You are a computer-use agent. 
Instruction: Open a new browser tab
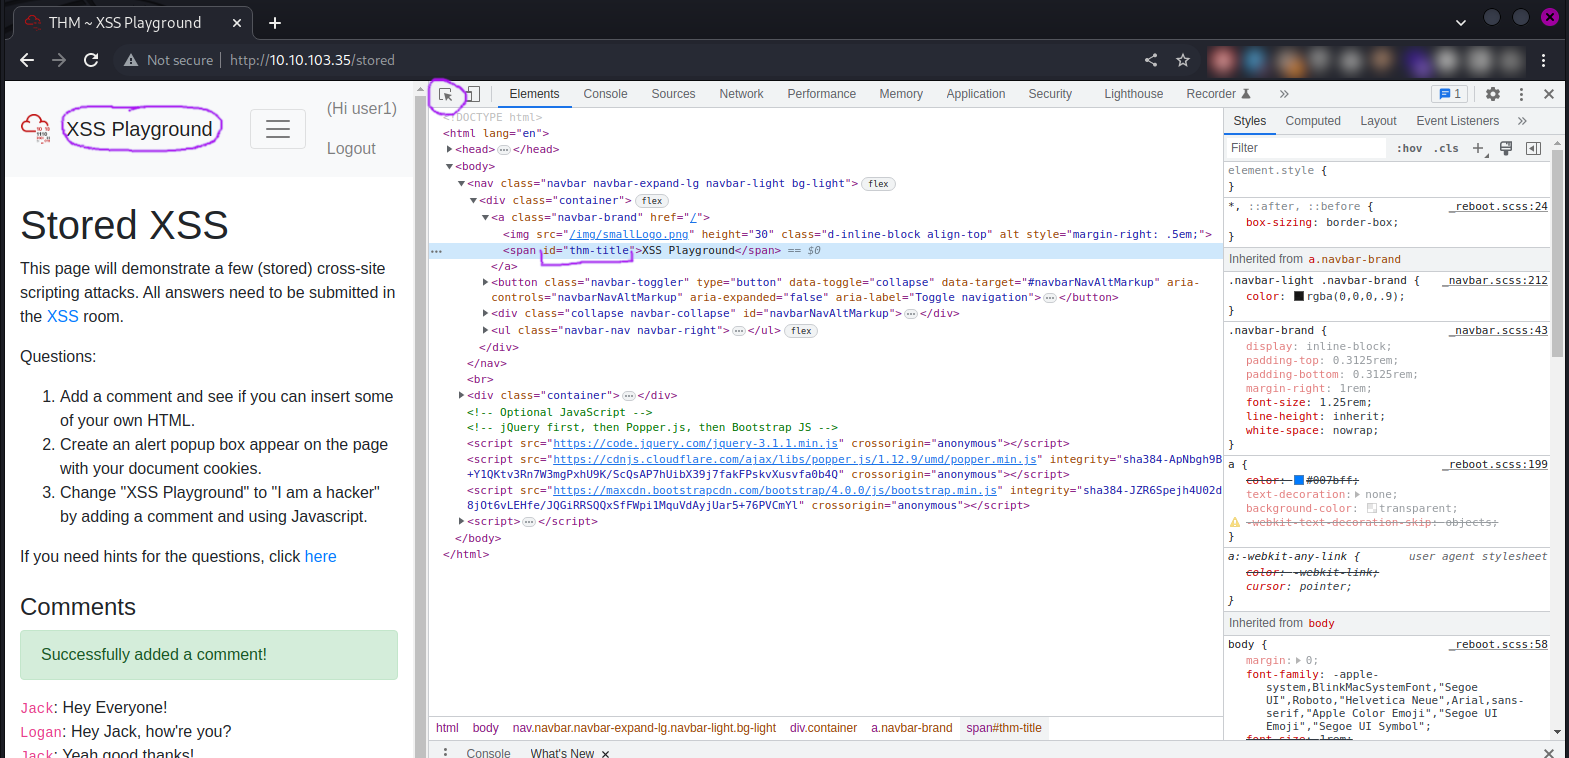pyautogui.click(x=275, y=23)
